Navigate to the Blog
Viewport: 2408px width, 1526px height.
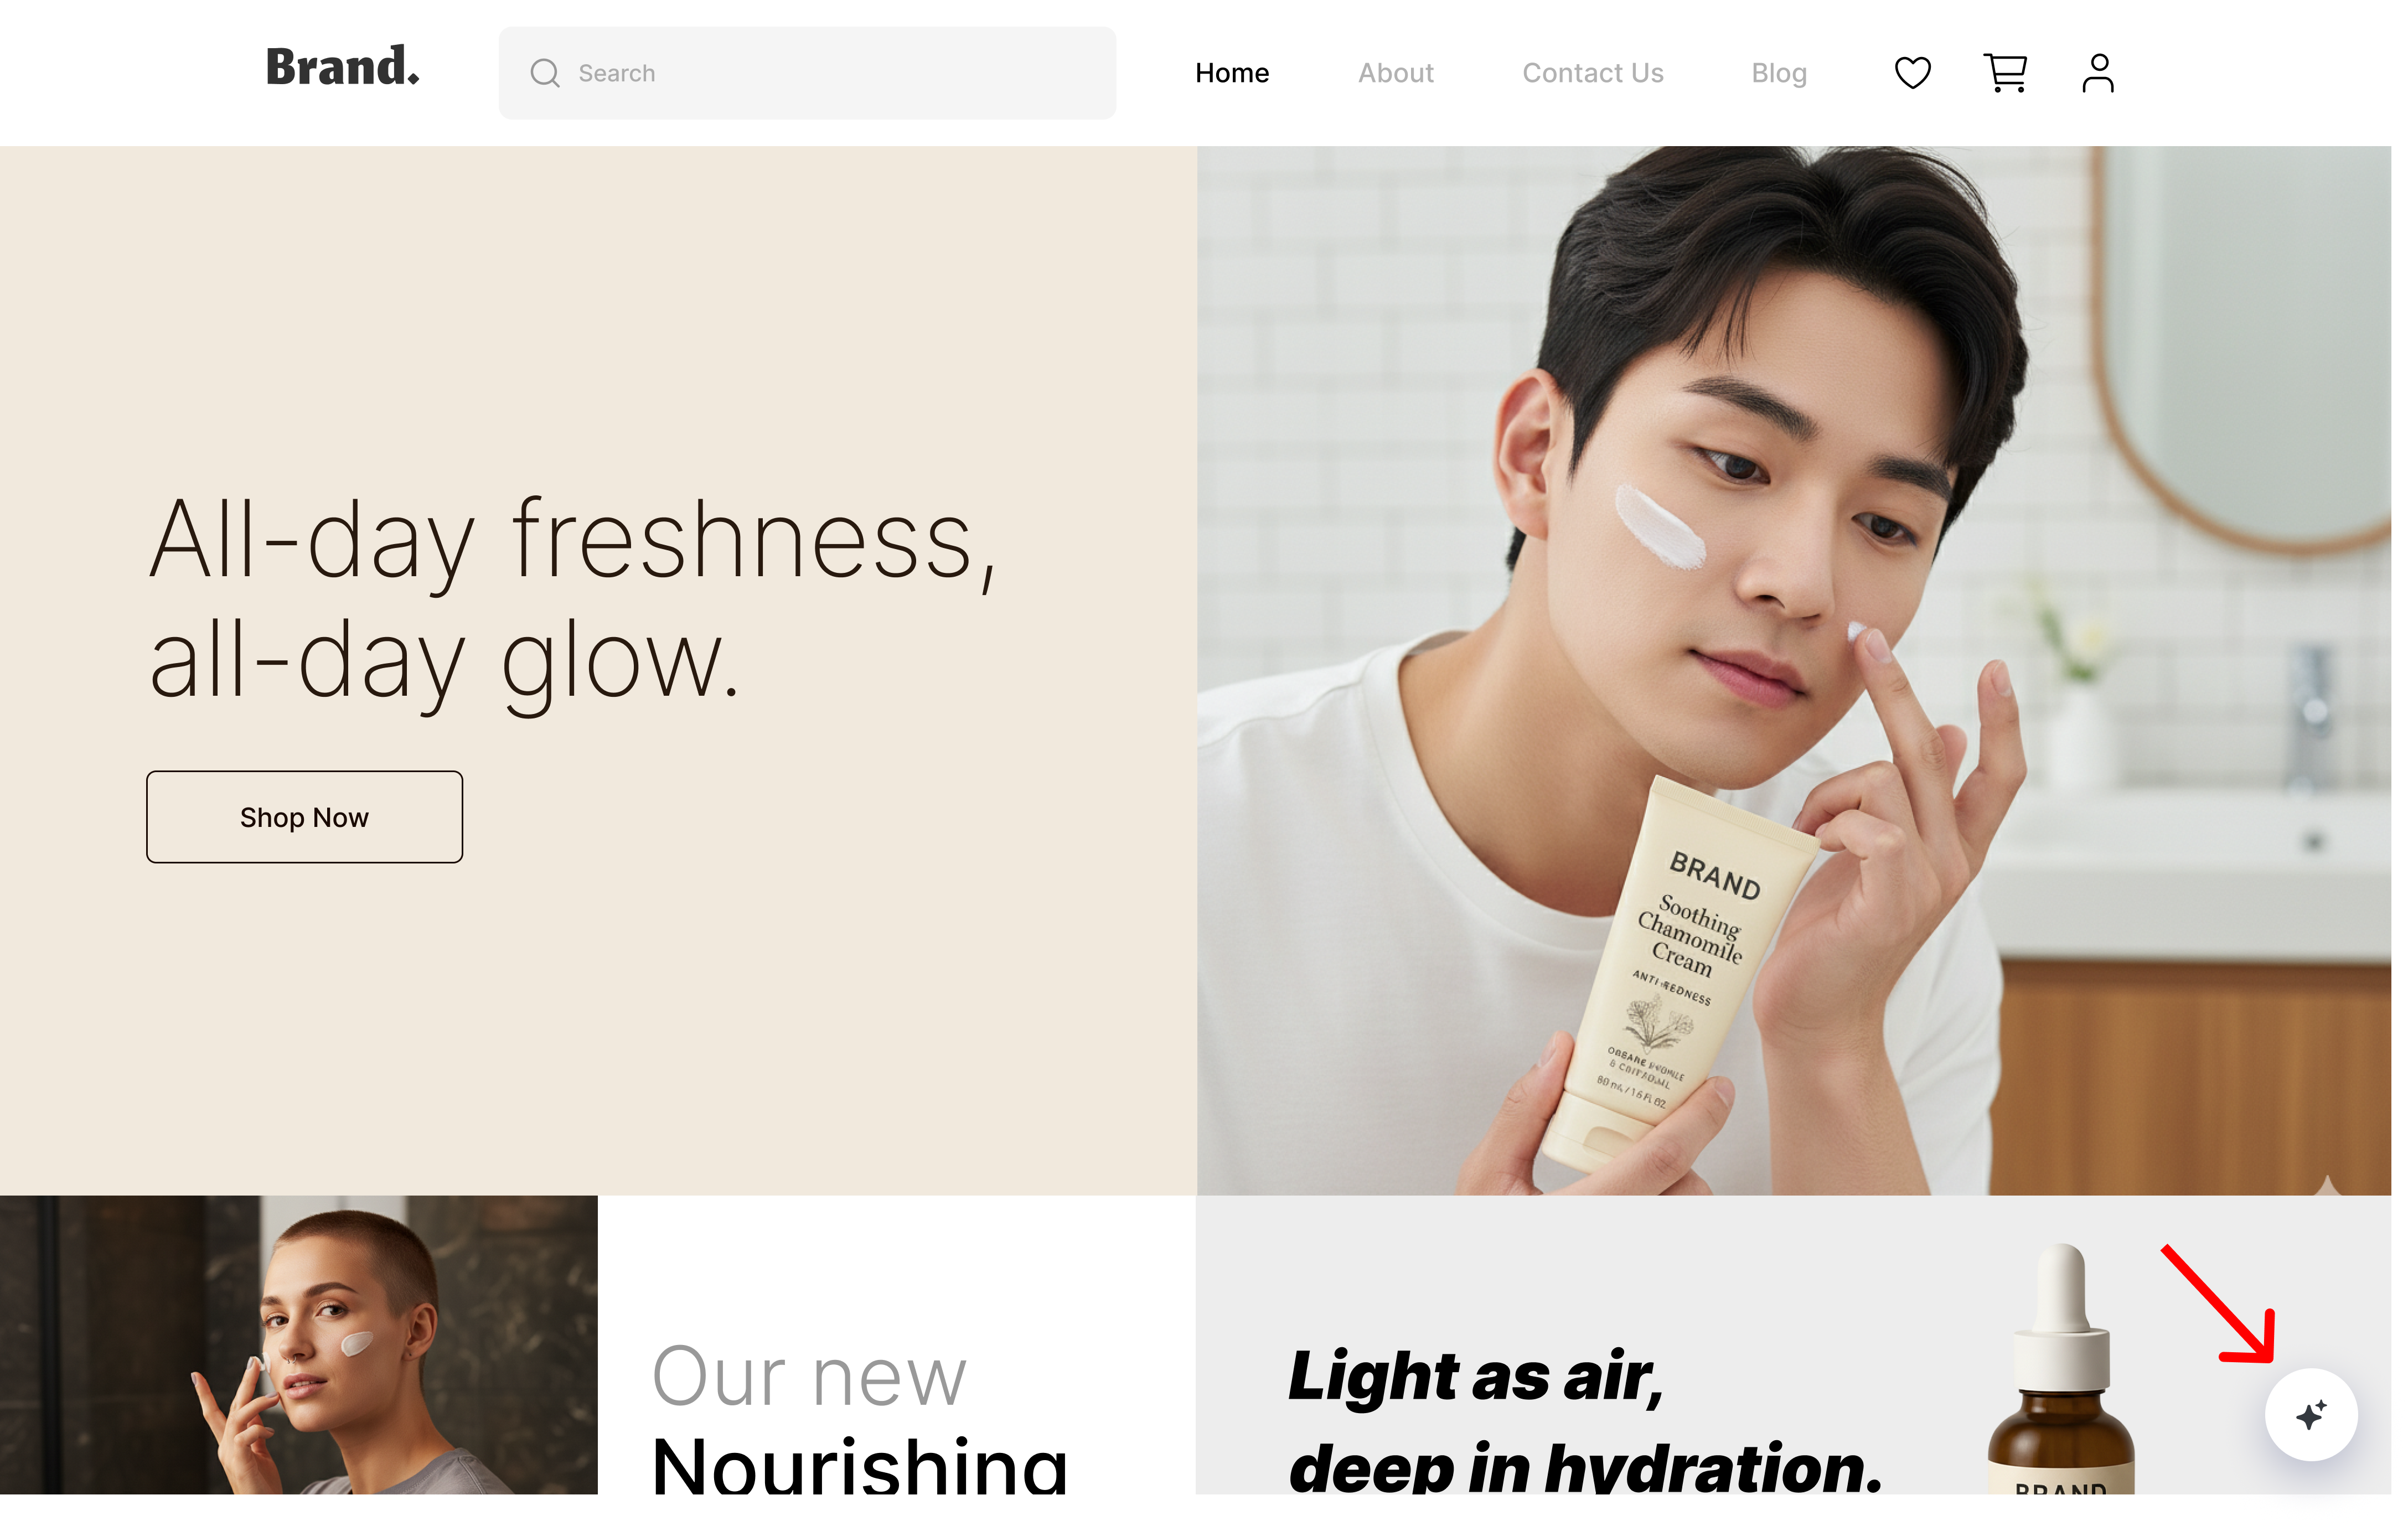[1778, 73]
